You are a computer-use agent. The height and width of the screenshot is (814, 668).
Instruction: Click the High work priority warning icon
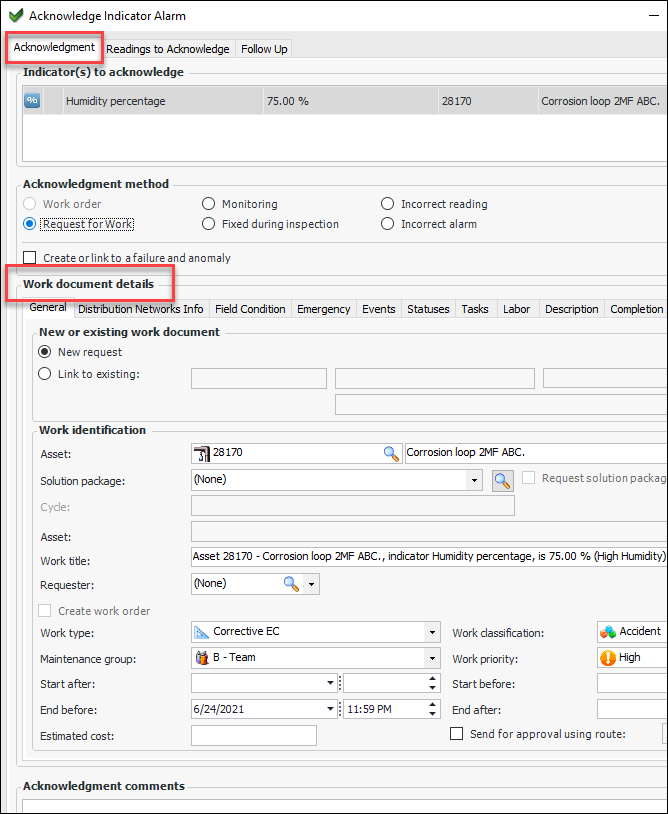point(607,658)
